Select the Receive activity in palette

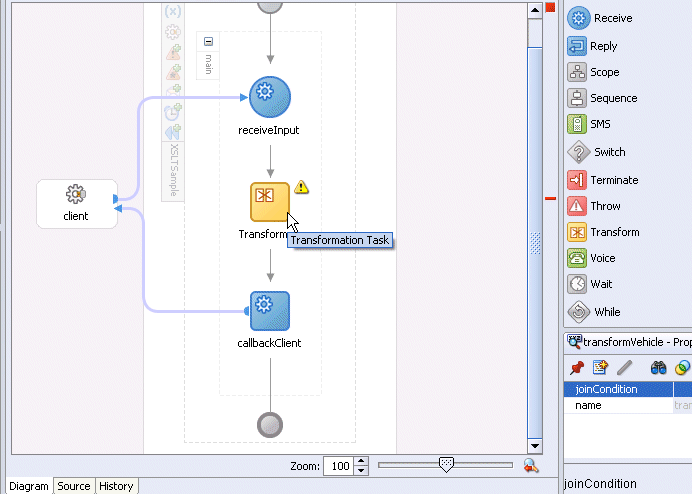pos(600,18)
